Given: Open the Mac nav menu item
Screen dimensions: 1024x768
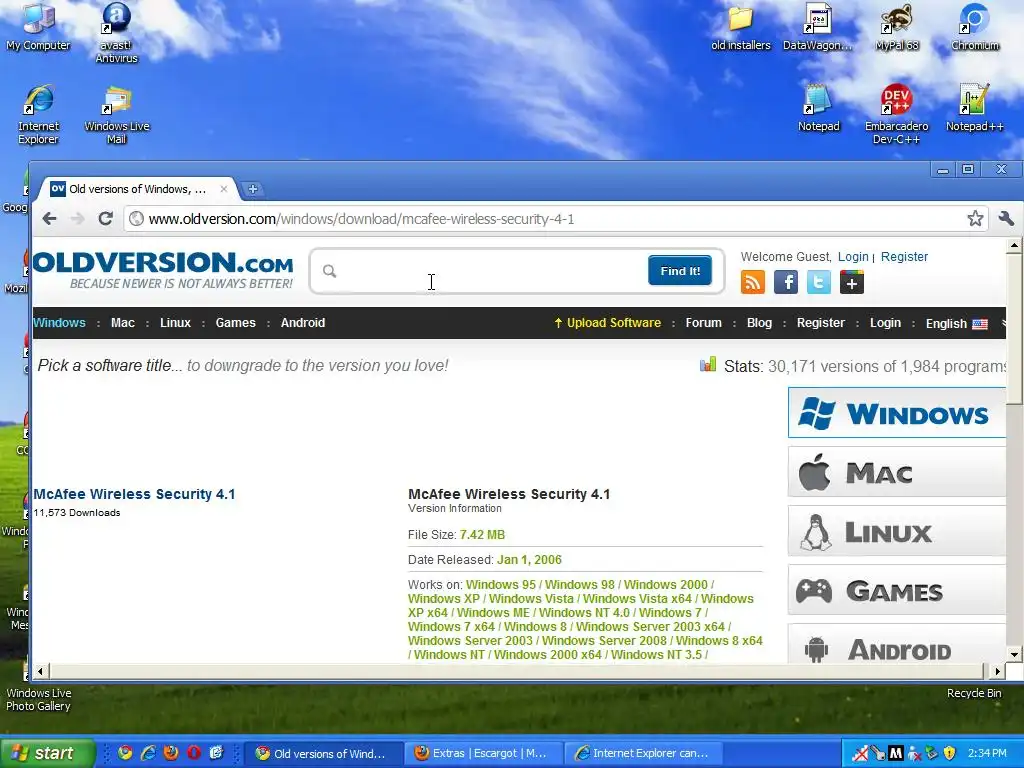Looking at the screenshot, I should (x=123, y=323).
